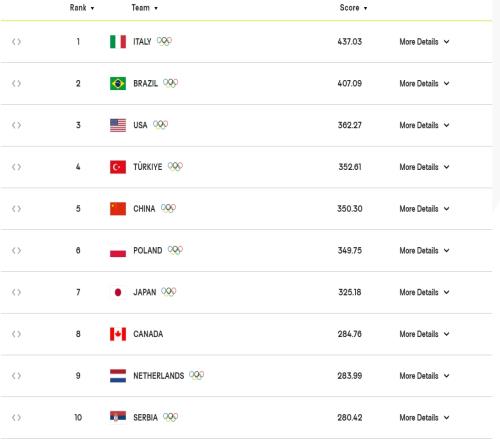Select the POLAND team name

[148, 250]
